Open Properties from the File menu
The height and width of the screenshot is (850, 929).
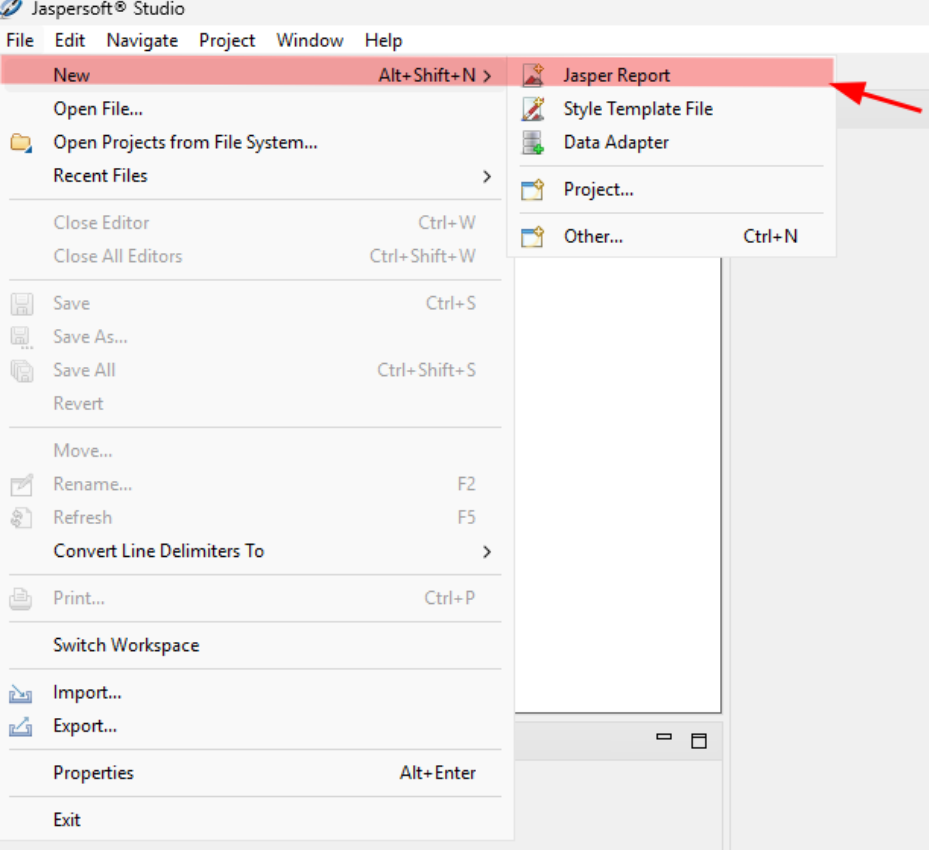[x=93, y=773]
